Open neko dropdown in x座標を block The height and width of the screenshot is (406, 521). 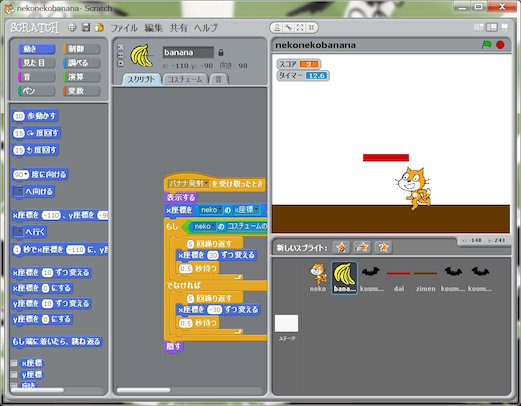(x=220, y=210)
